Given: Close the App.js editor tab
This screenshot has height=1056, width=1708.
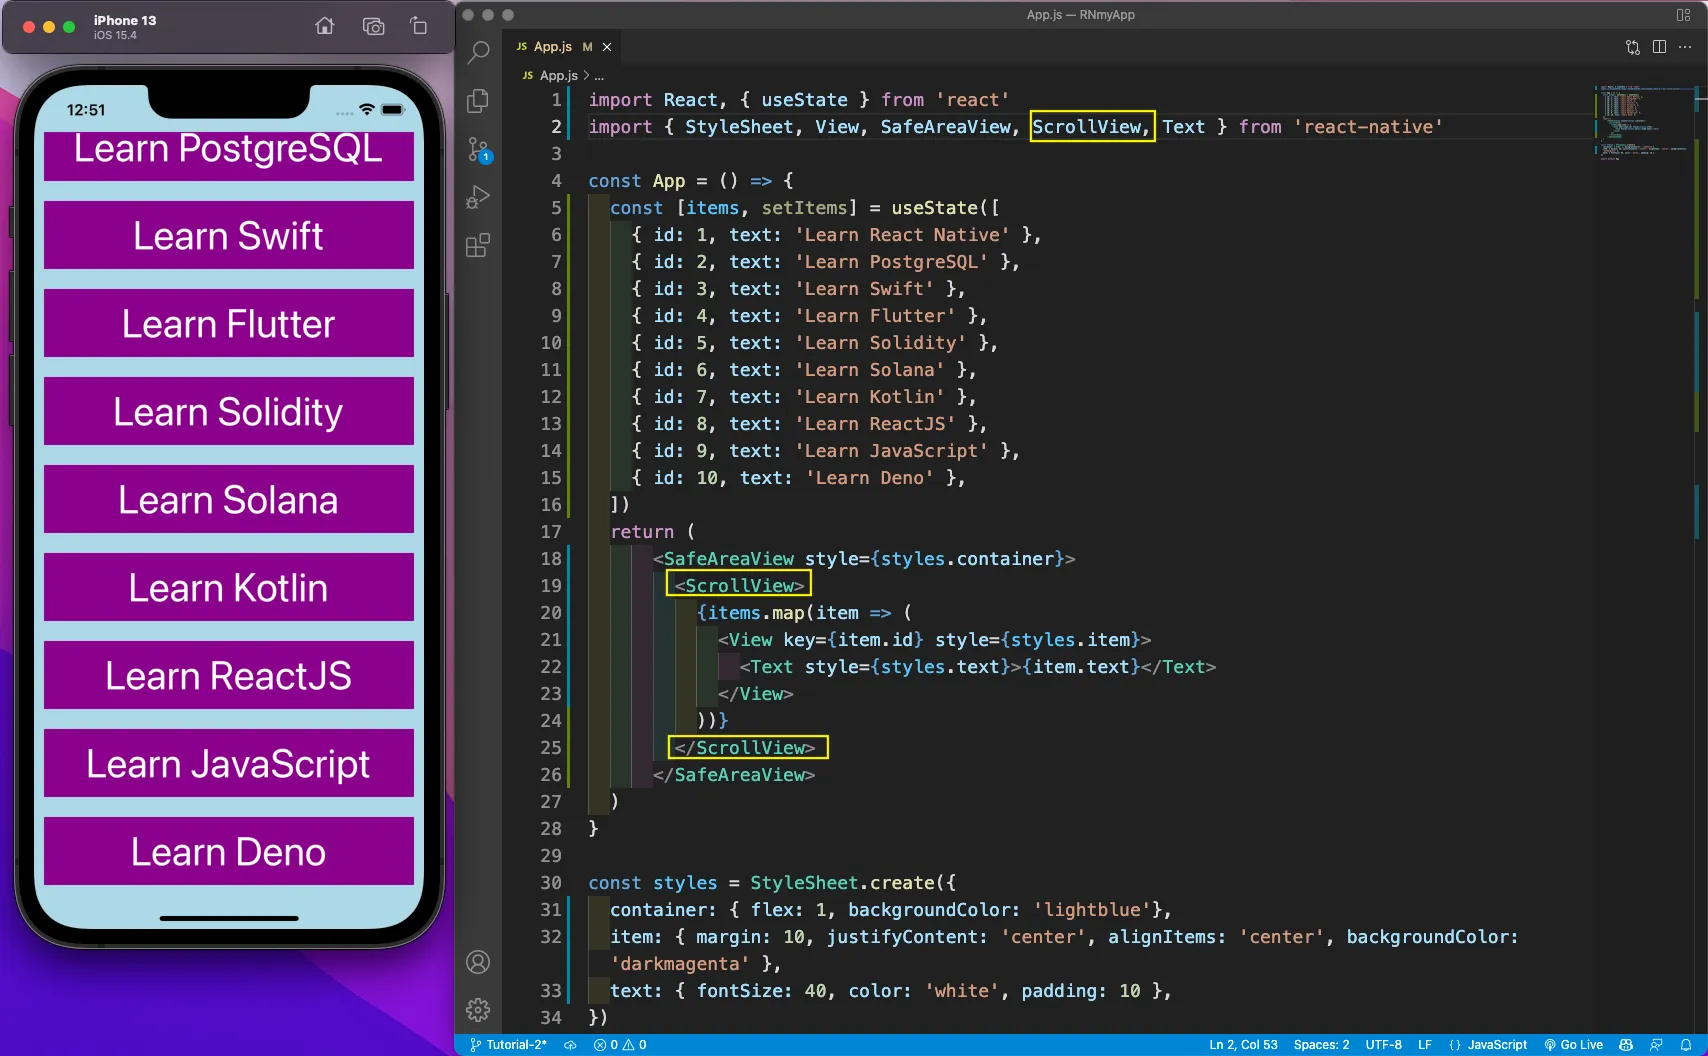Looking at the screenshot, I should tap(606, 47).
